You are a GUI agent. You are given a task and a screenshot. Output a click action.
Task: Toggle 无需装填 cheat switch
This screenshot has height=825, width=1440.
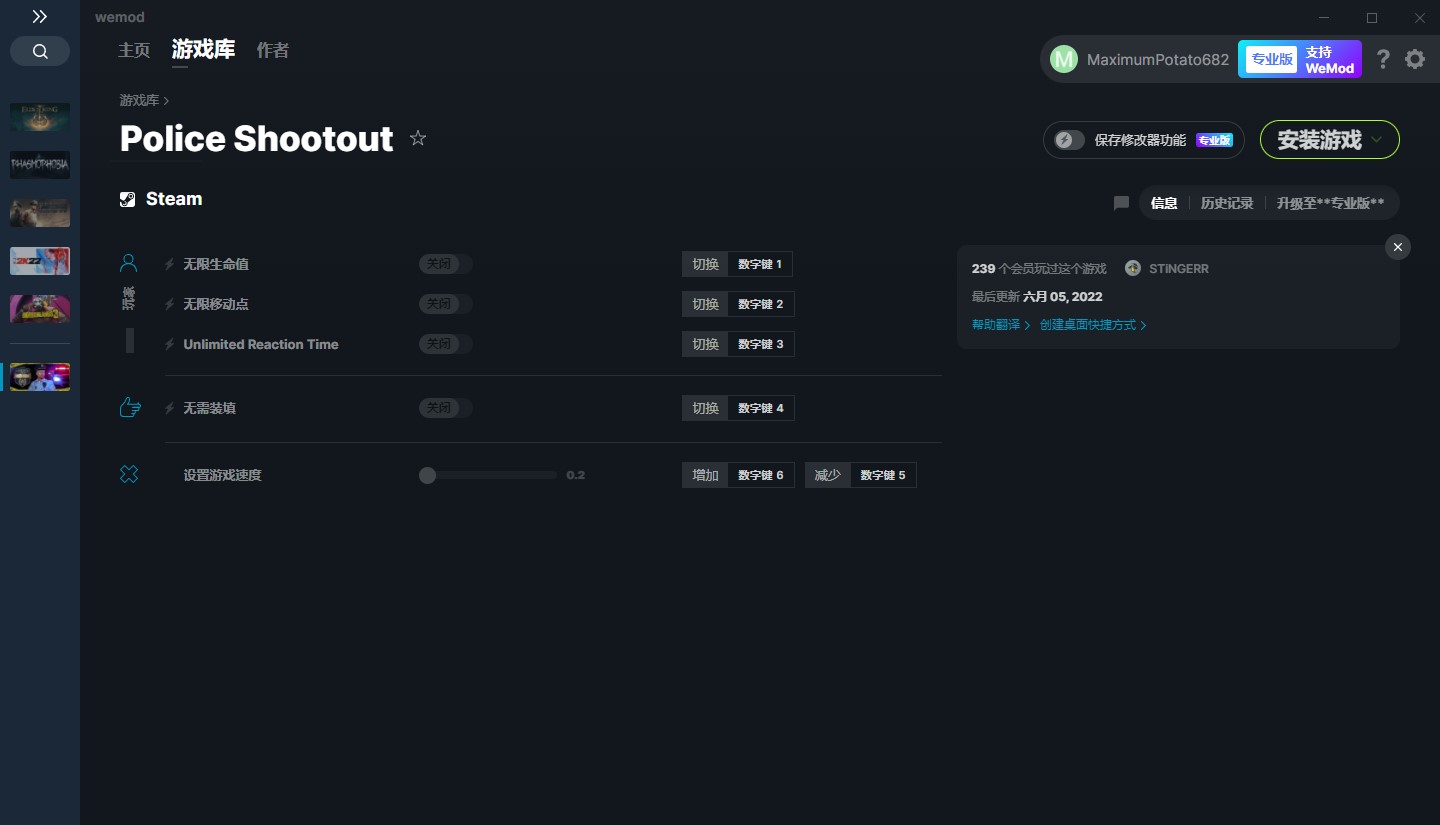(445, 408)
